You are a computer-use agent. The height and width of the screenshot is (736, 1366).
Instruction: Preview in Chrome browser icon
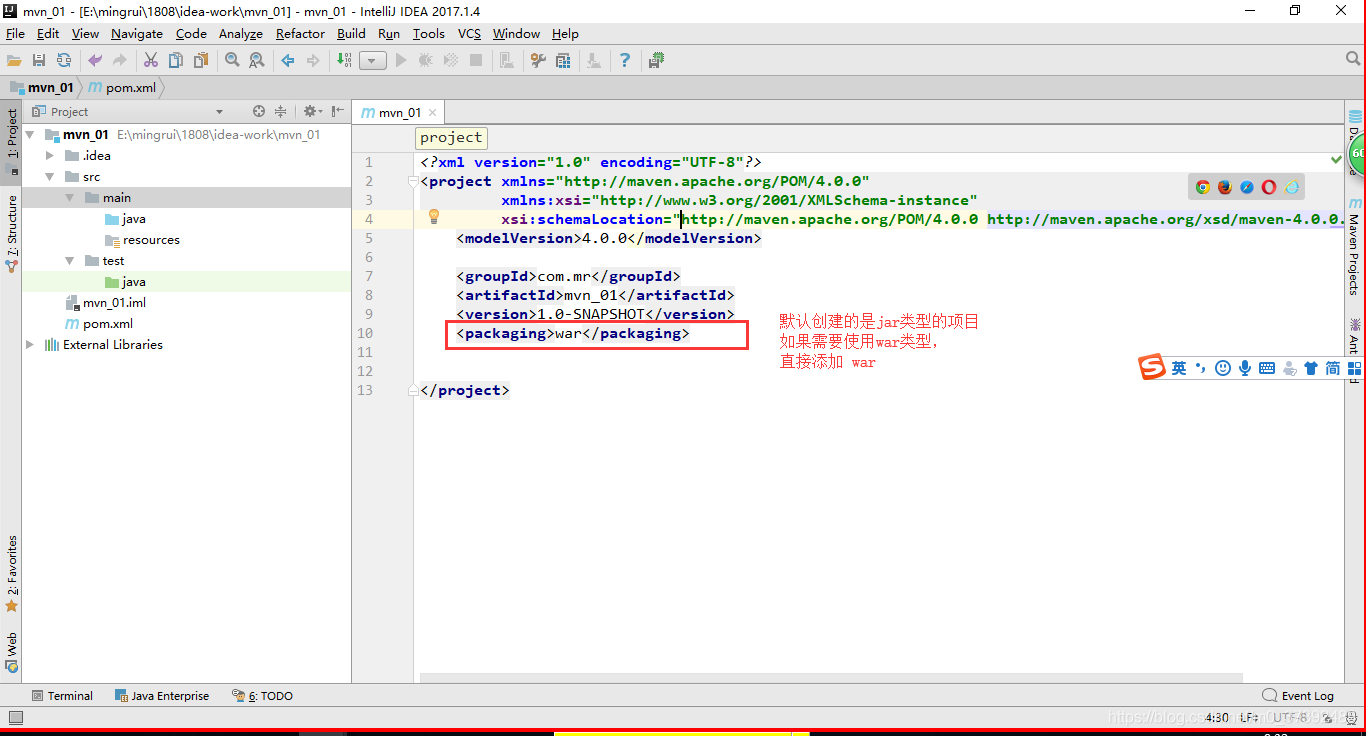(1203, 187)
